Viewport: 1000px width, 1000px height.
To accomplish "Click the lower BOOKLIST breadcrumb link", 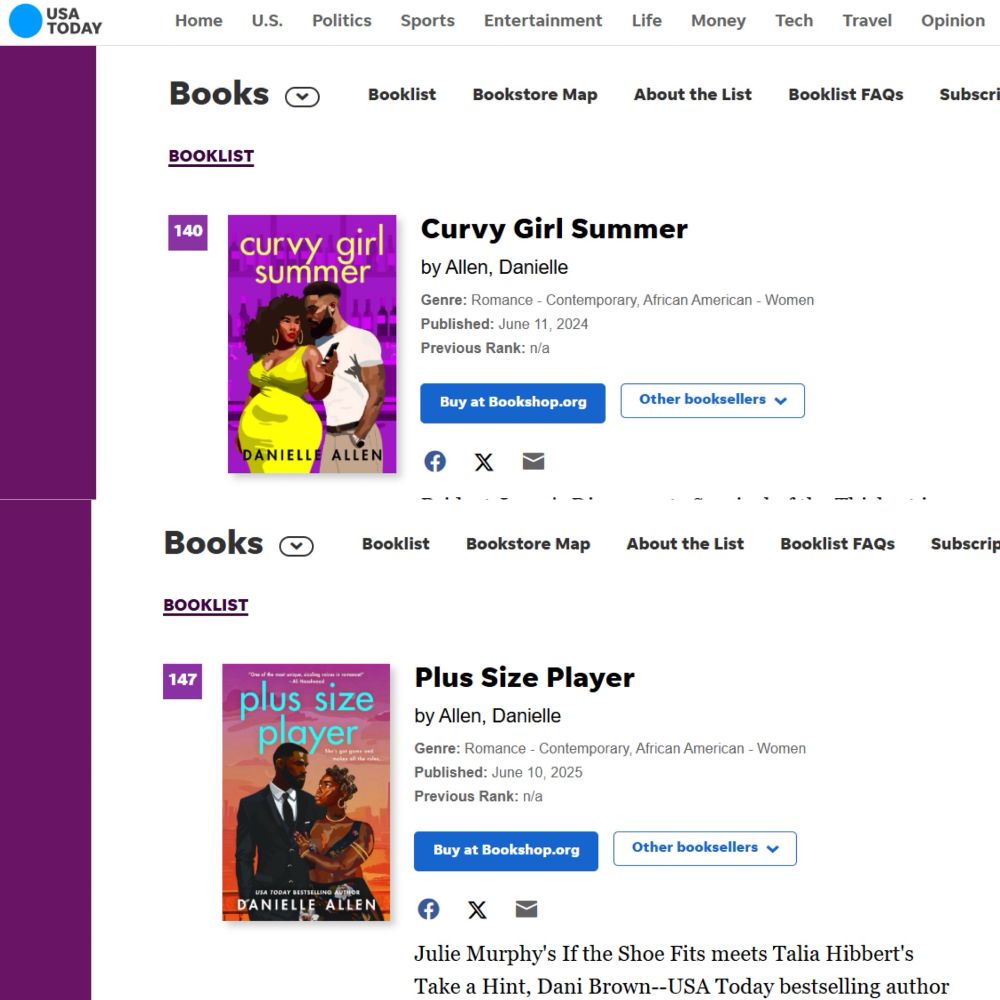I will 205,605.
